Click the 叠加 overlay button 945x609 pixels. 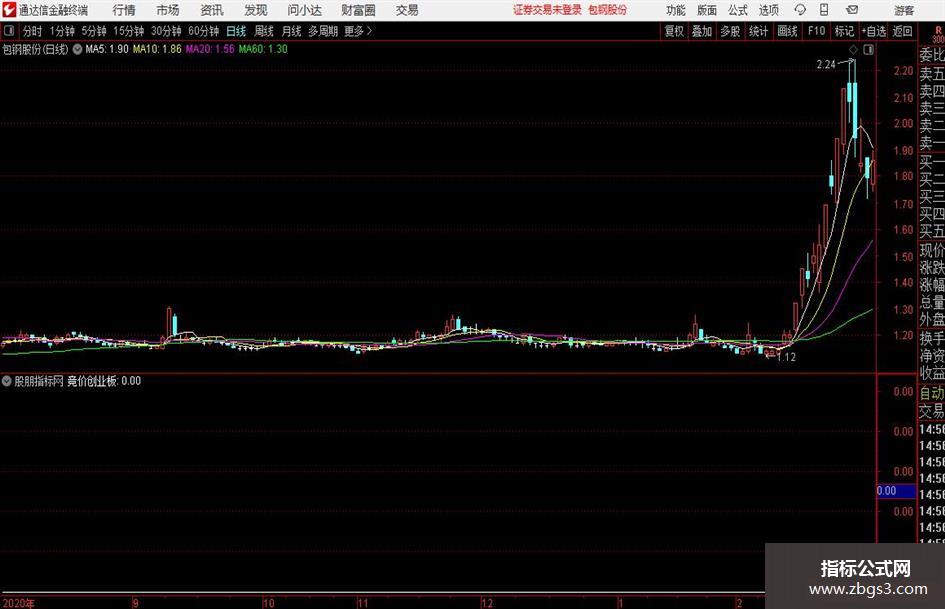(702, 31)
